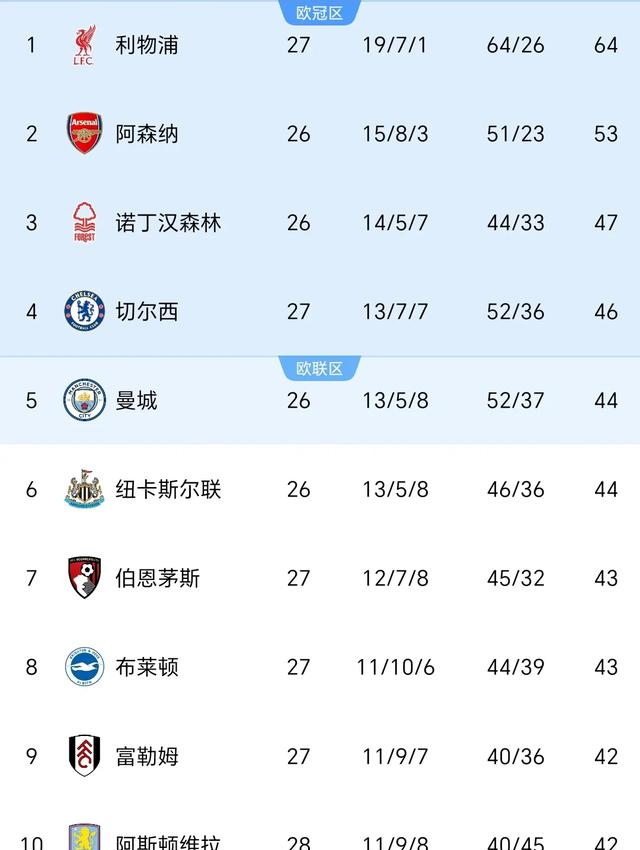
Task: Click the Liverpool club crest
Action: click(x=85, y=45)
